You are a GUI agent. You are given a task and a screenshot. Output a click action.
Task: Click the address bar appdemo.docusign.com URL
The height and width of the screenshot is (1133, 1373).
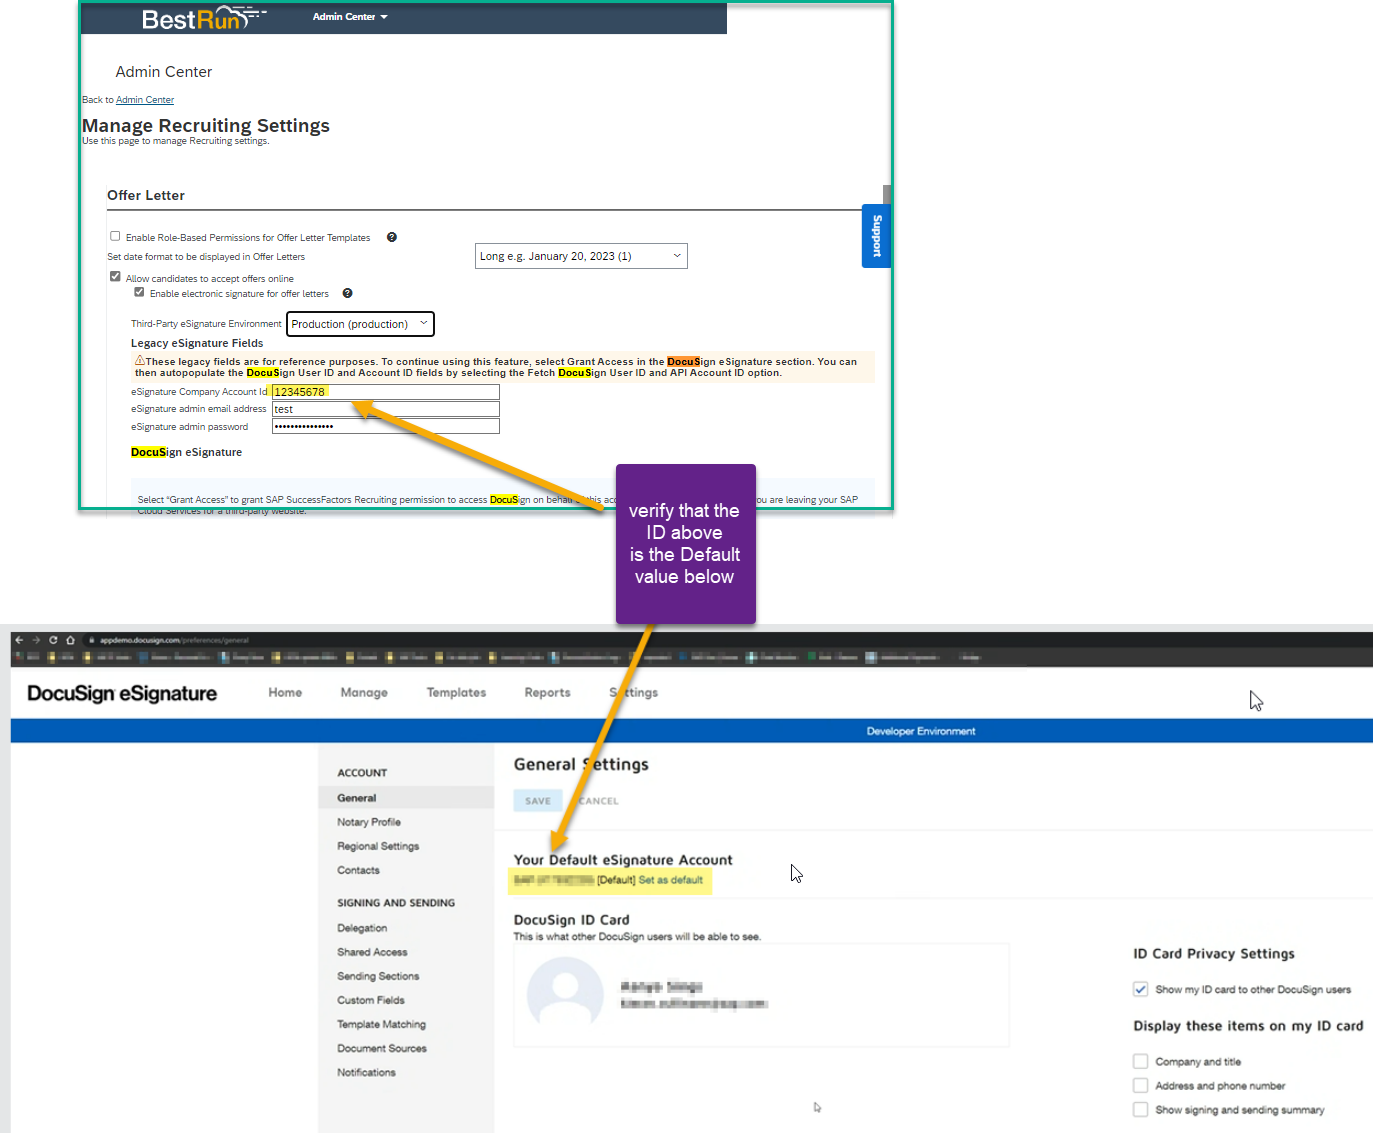coord(175,640)
